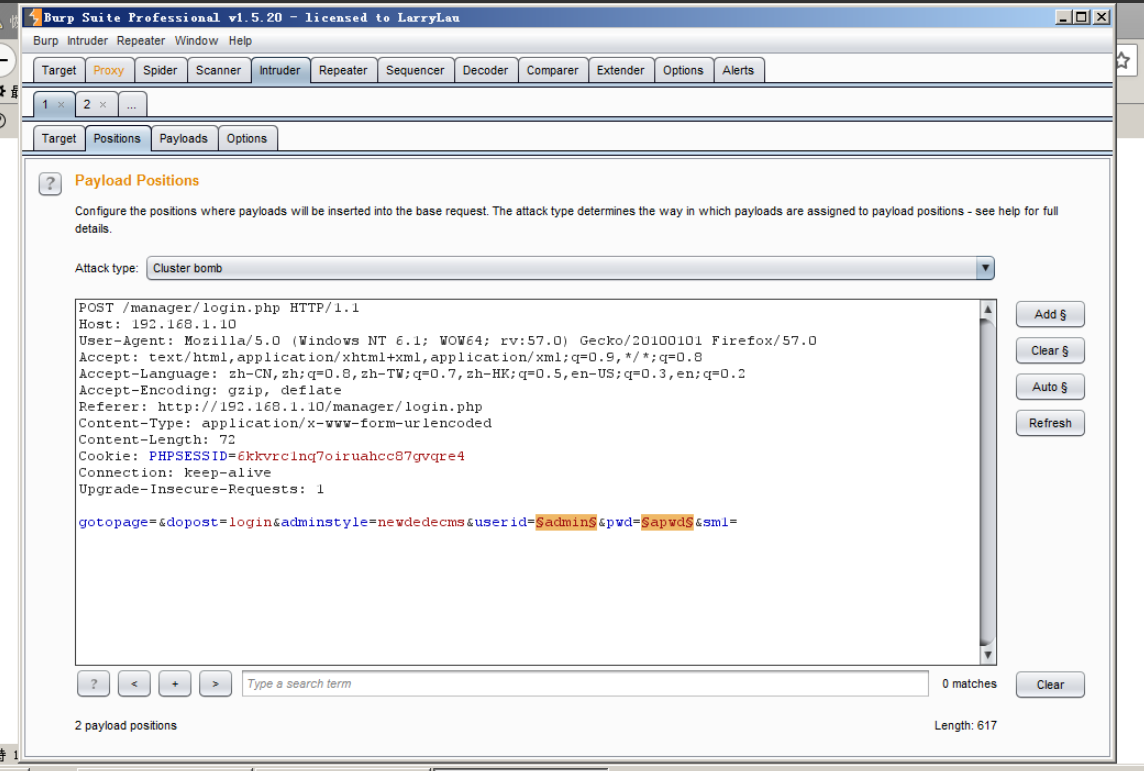Image resolution: width=1144 pixels, height=771 pixels.
Task: Click the search term input field
Action: click(x=585, y=683)
